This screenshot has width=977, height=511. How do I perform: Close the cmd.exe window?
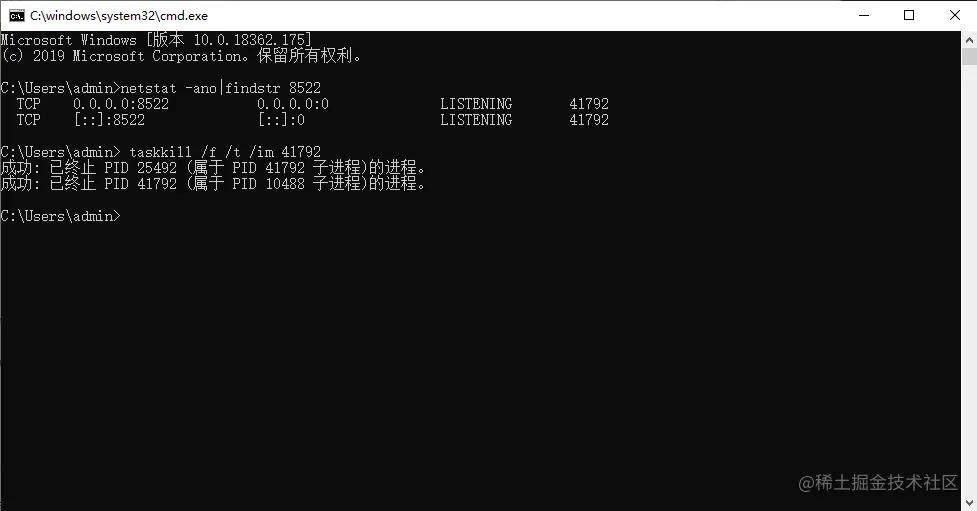tap(955, 16)
